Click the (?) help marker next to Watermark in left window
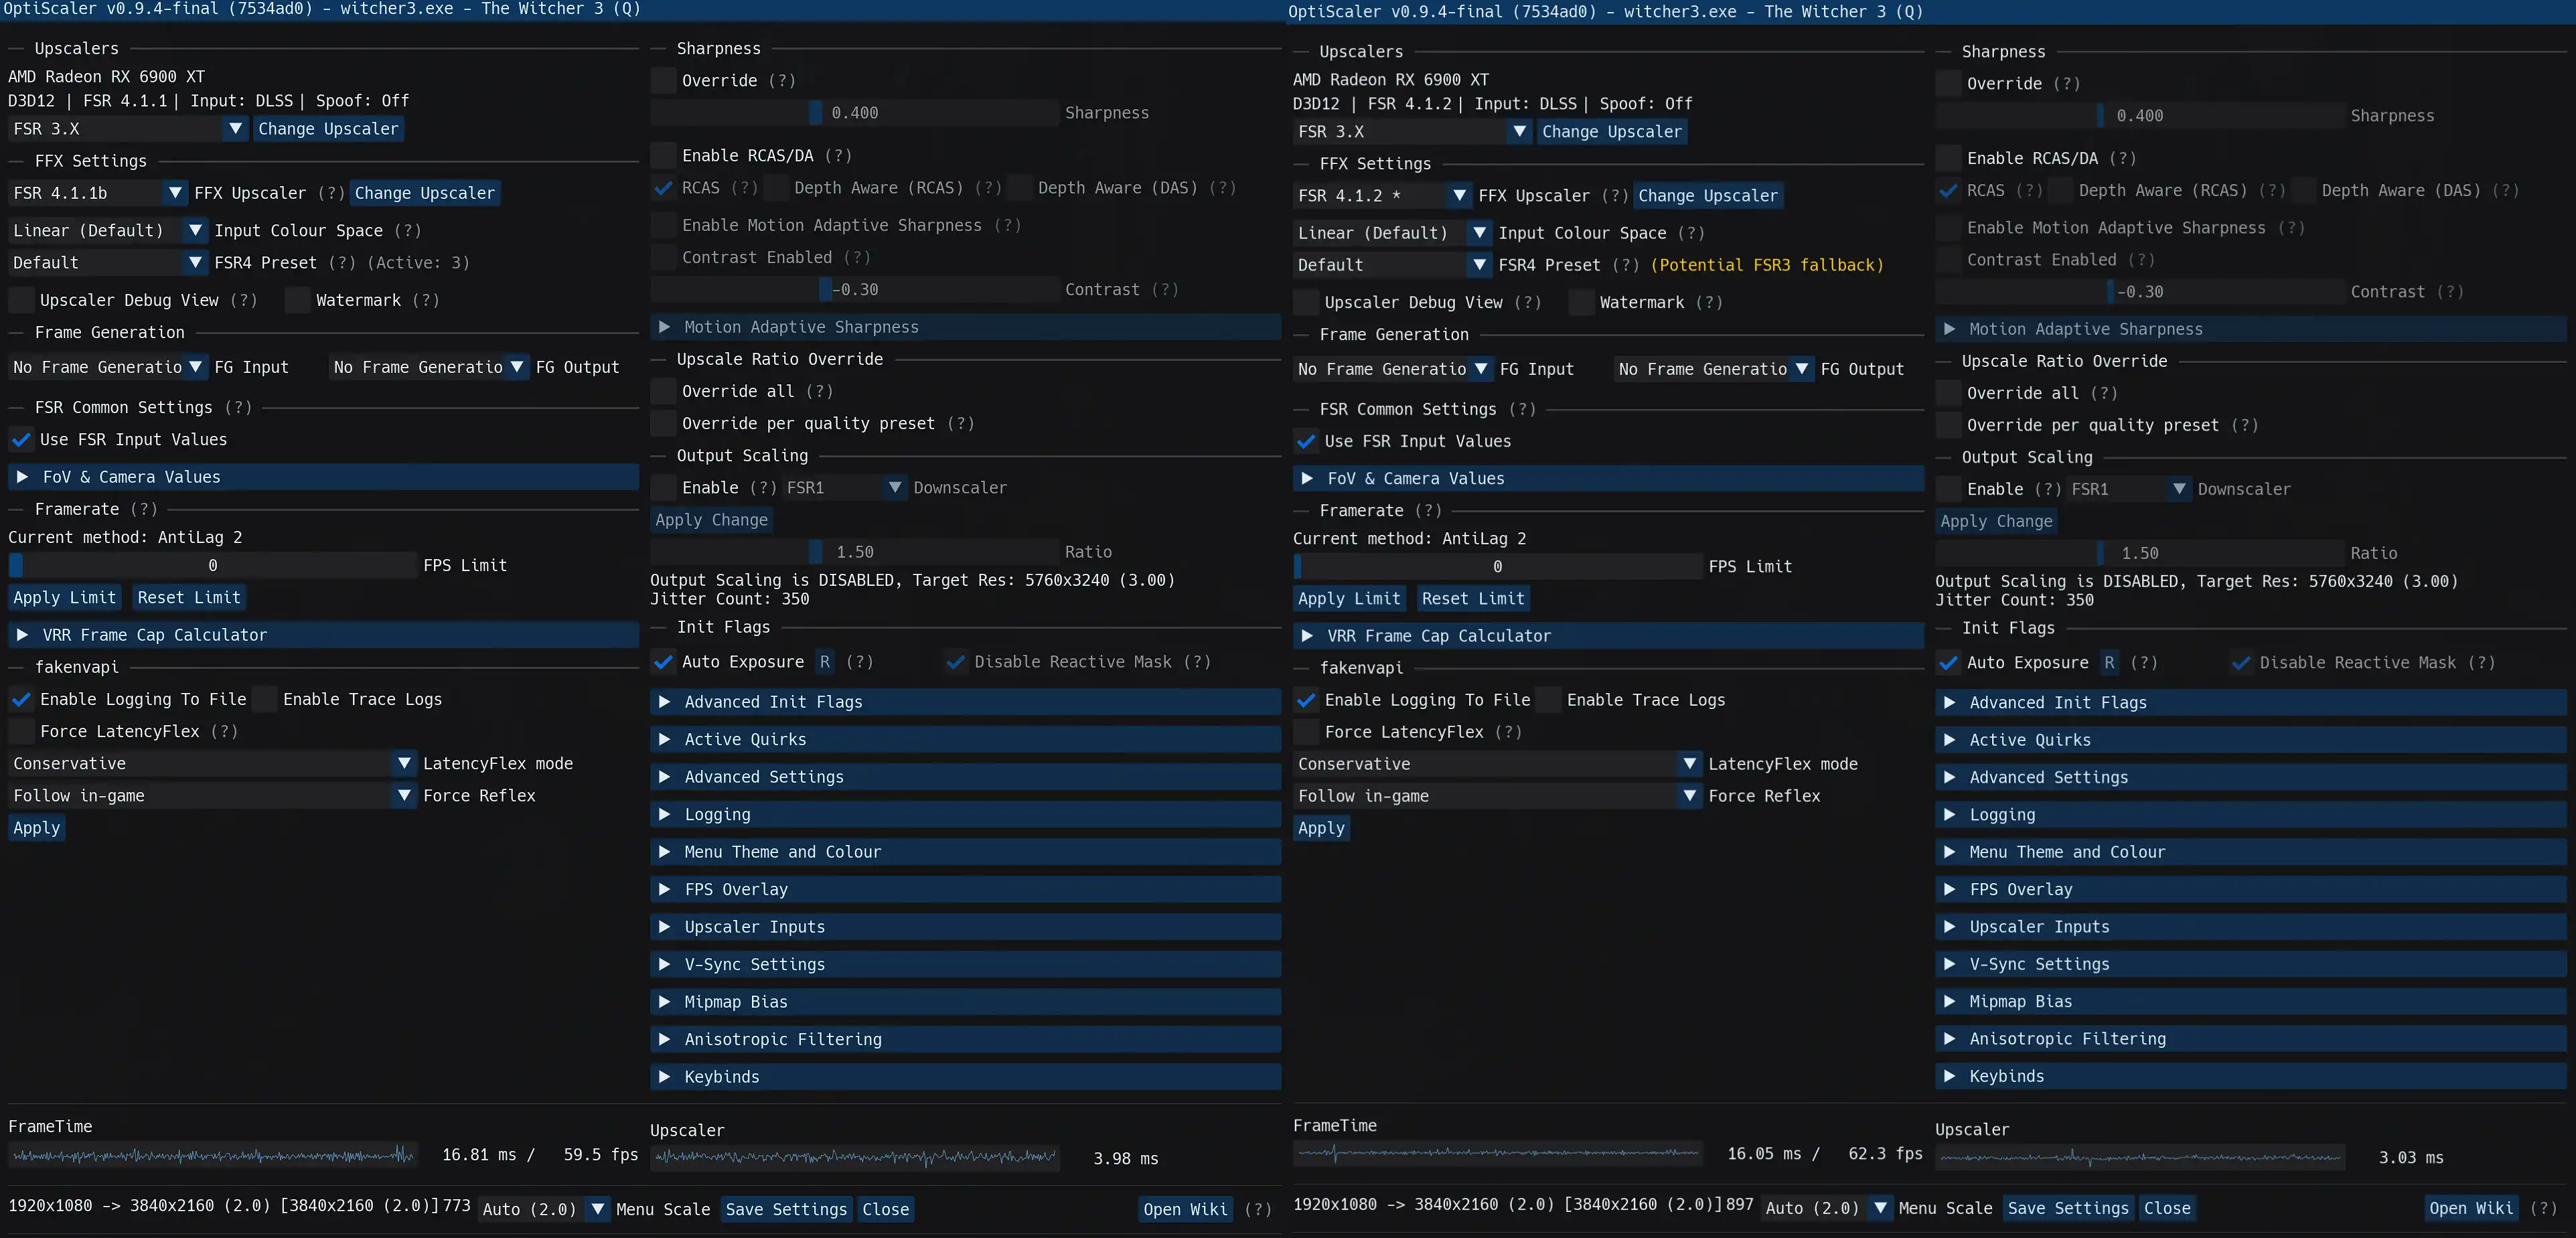Viewport: 2576px width, 1238px height. [425, 300]
